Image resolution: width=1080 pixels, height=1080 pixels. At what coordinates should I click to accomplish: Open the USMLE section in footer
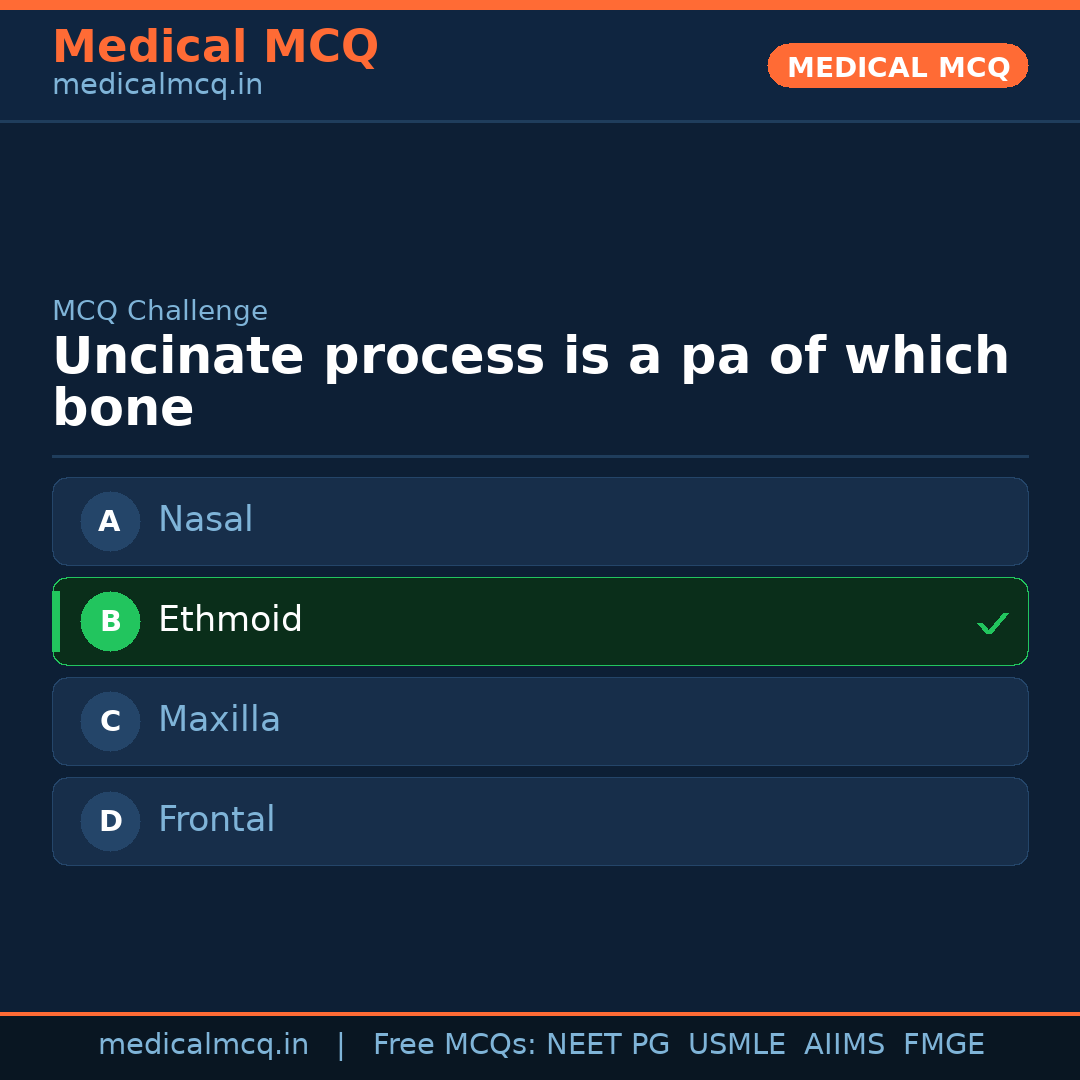pyautogui.click(x=737, y=1043)
